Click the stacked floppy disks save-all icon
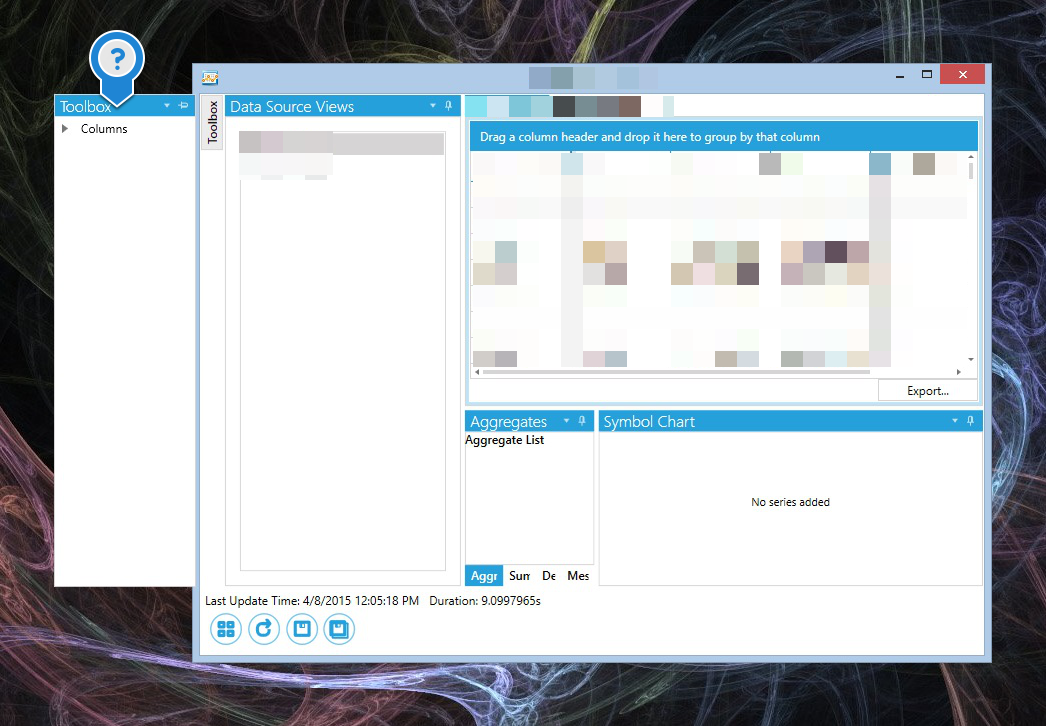 click(339, 629)
